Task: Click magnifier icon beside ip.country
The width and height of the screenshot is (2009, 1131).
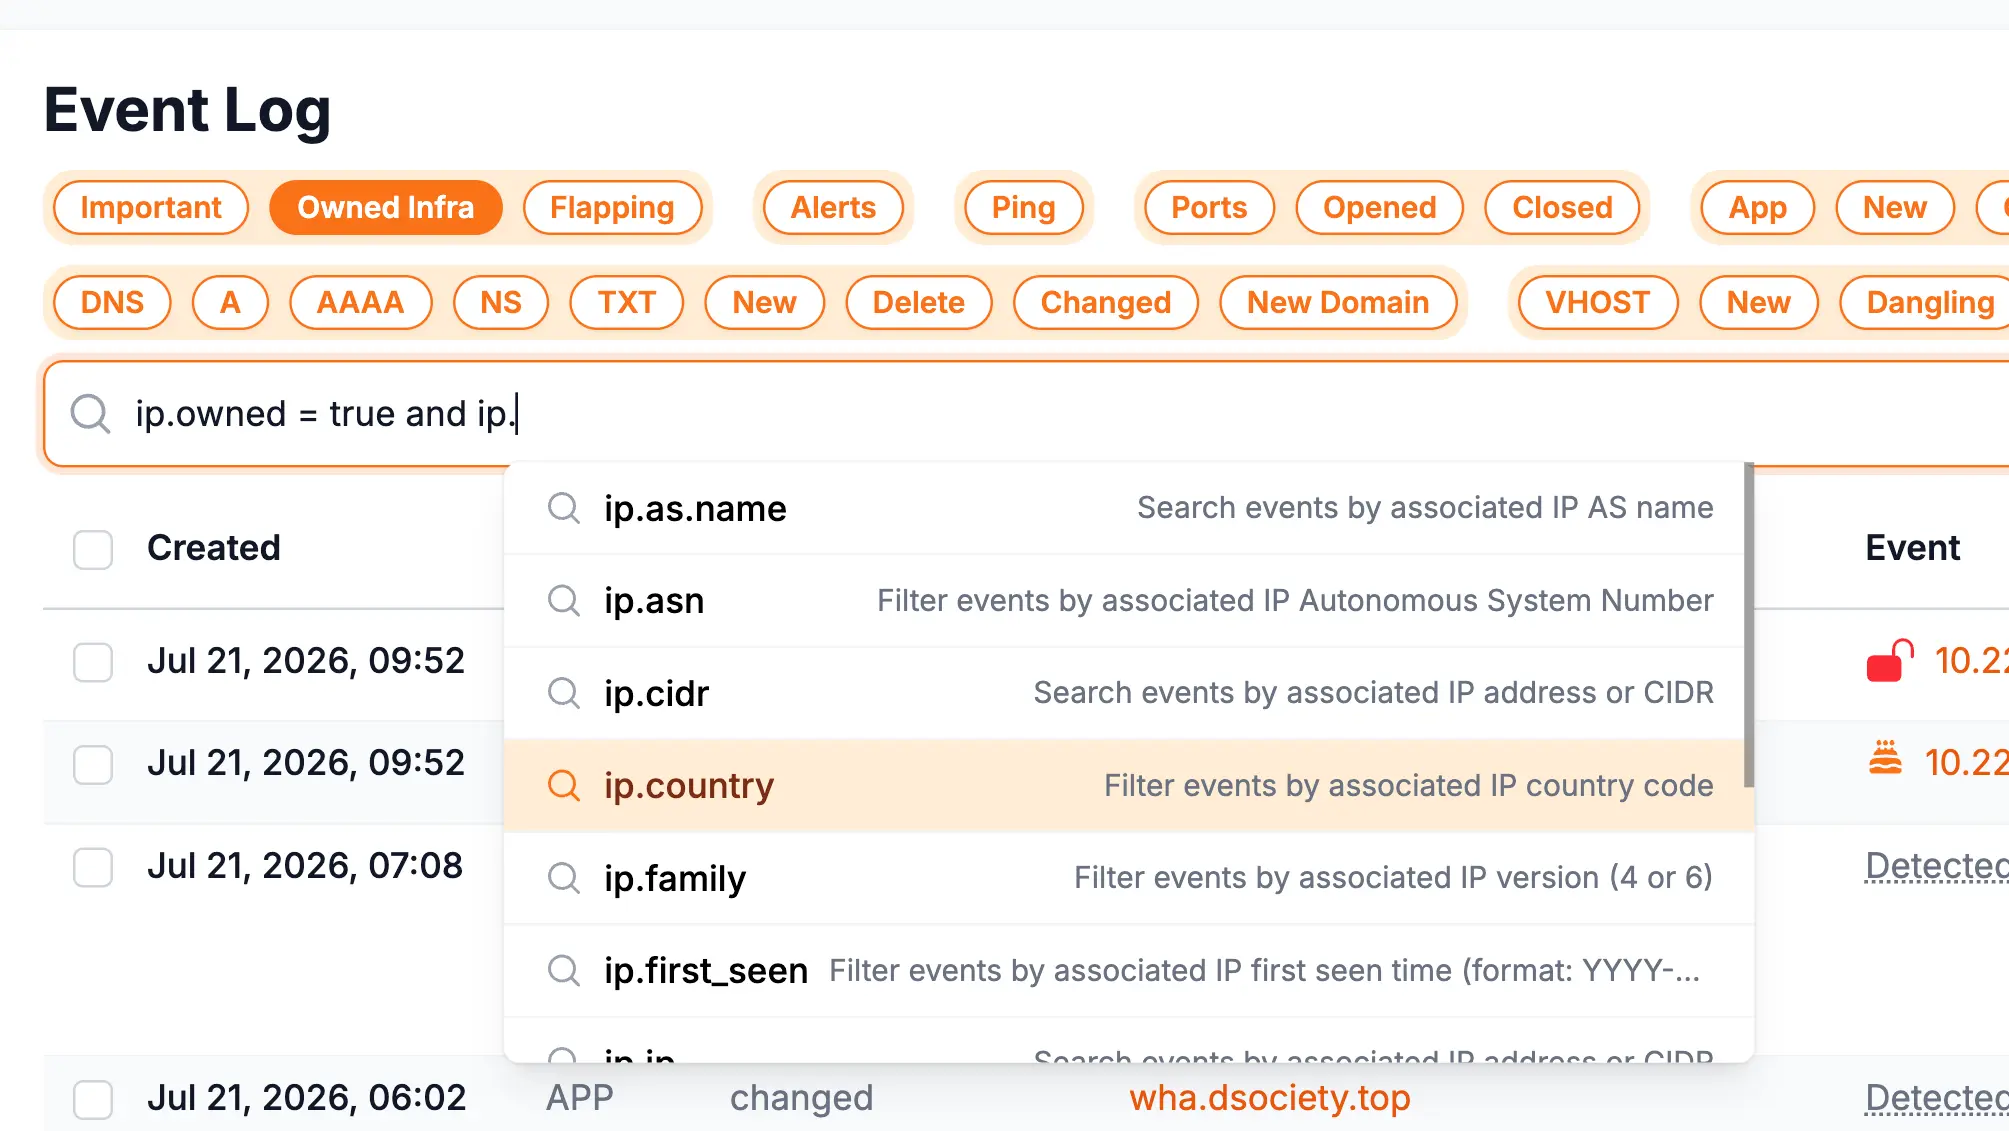Action: click(x=564, y=786)
